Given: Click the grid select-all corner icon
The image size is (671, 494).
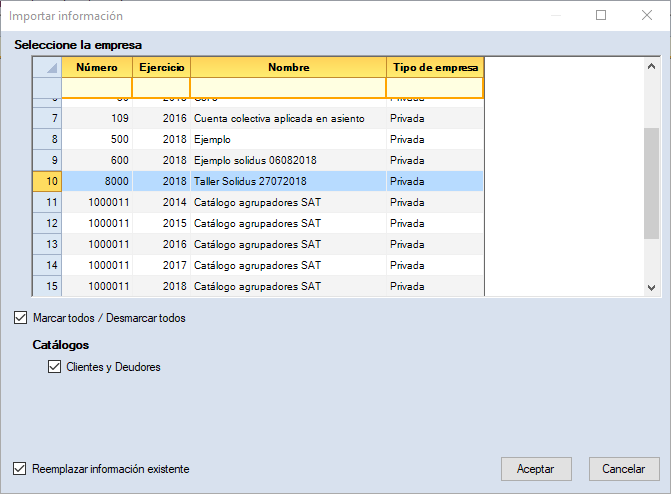Looking at the screenshot, I should tap(46, 67).
